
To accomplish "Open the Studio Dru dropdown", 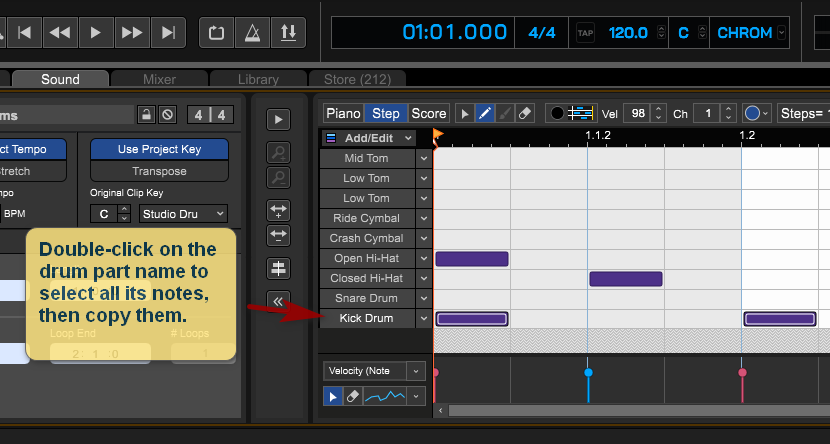I will [183, 214].
